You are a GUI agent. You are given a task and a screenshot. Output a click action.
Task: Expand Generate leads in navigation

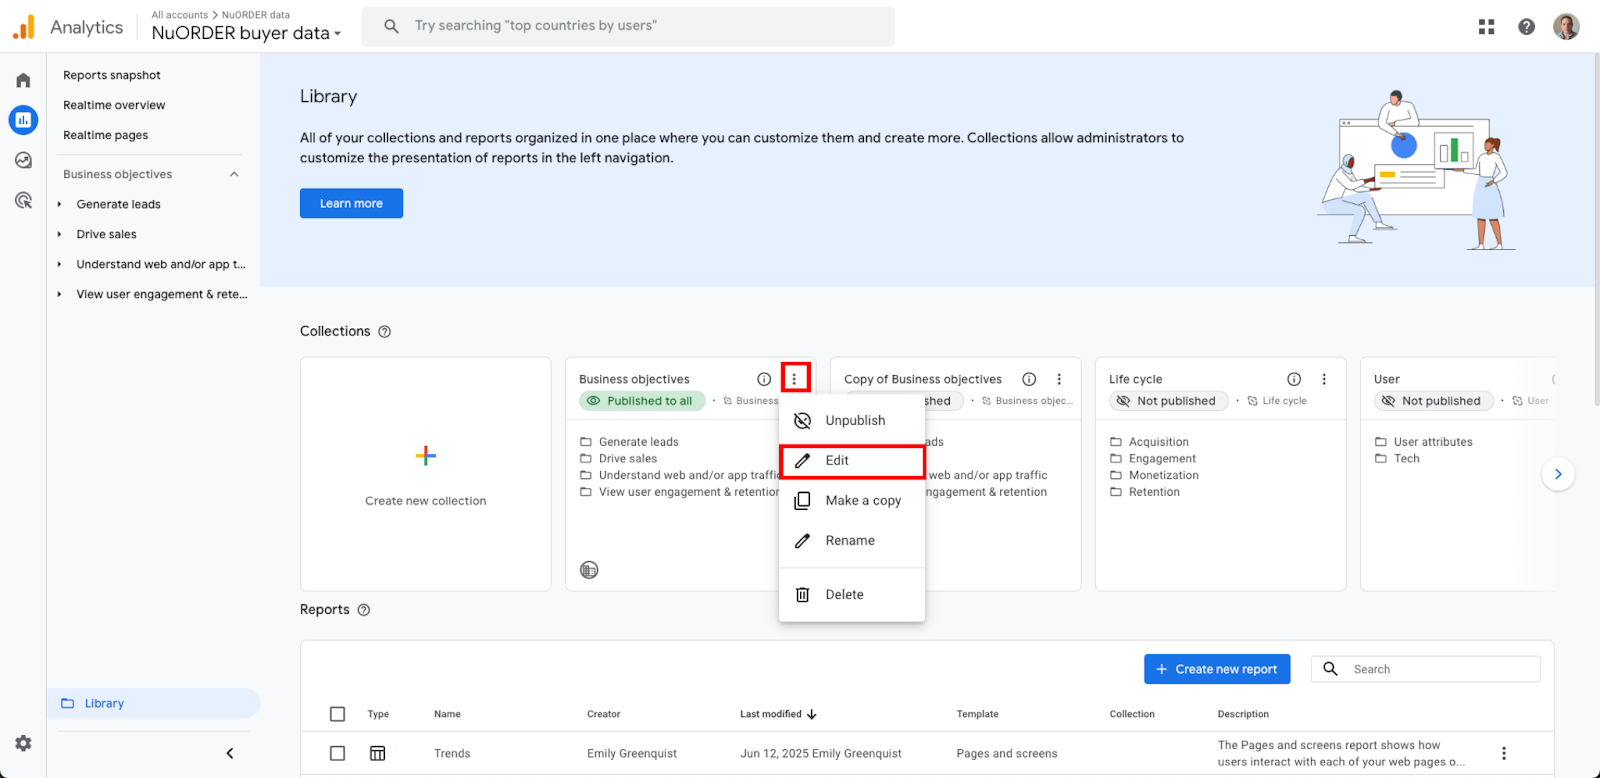click(x=59, y=204)
